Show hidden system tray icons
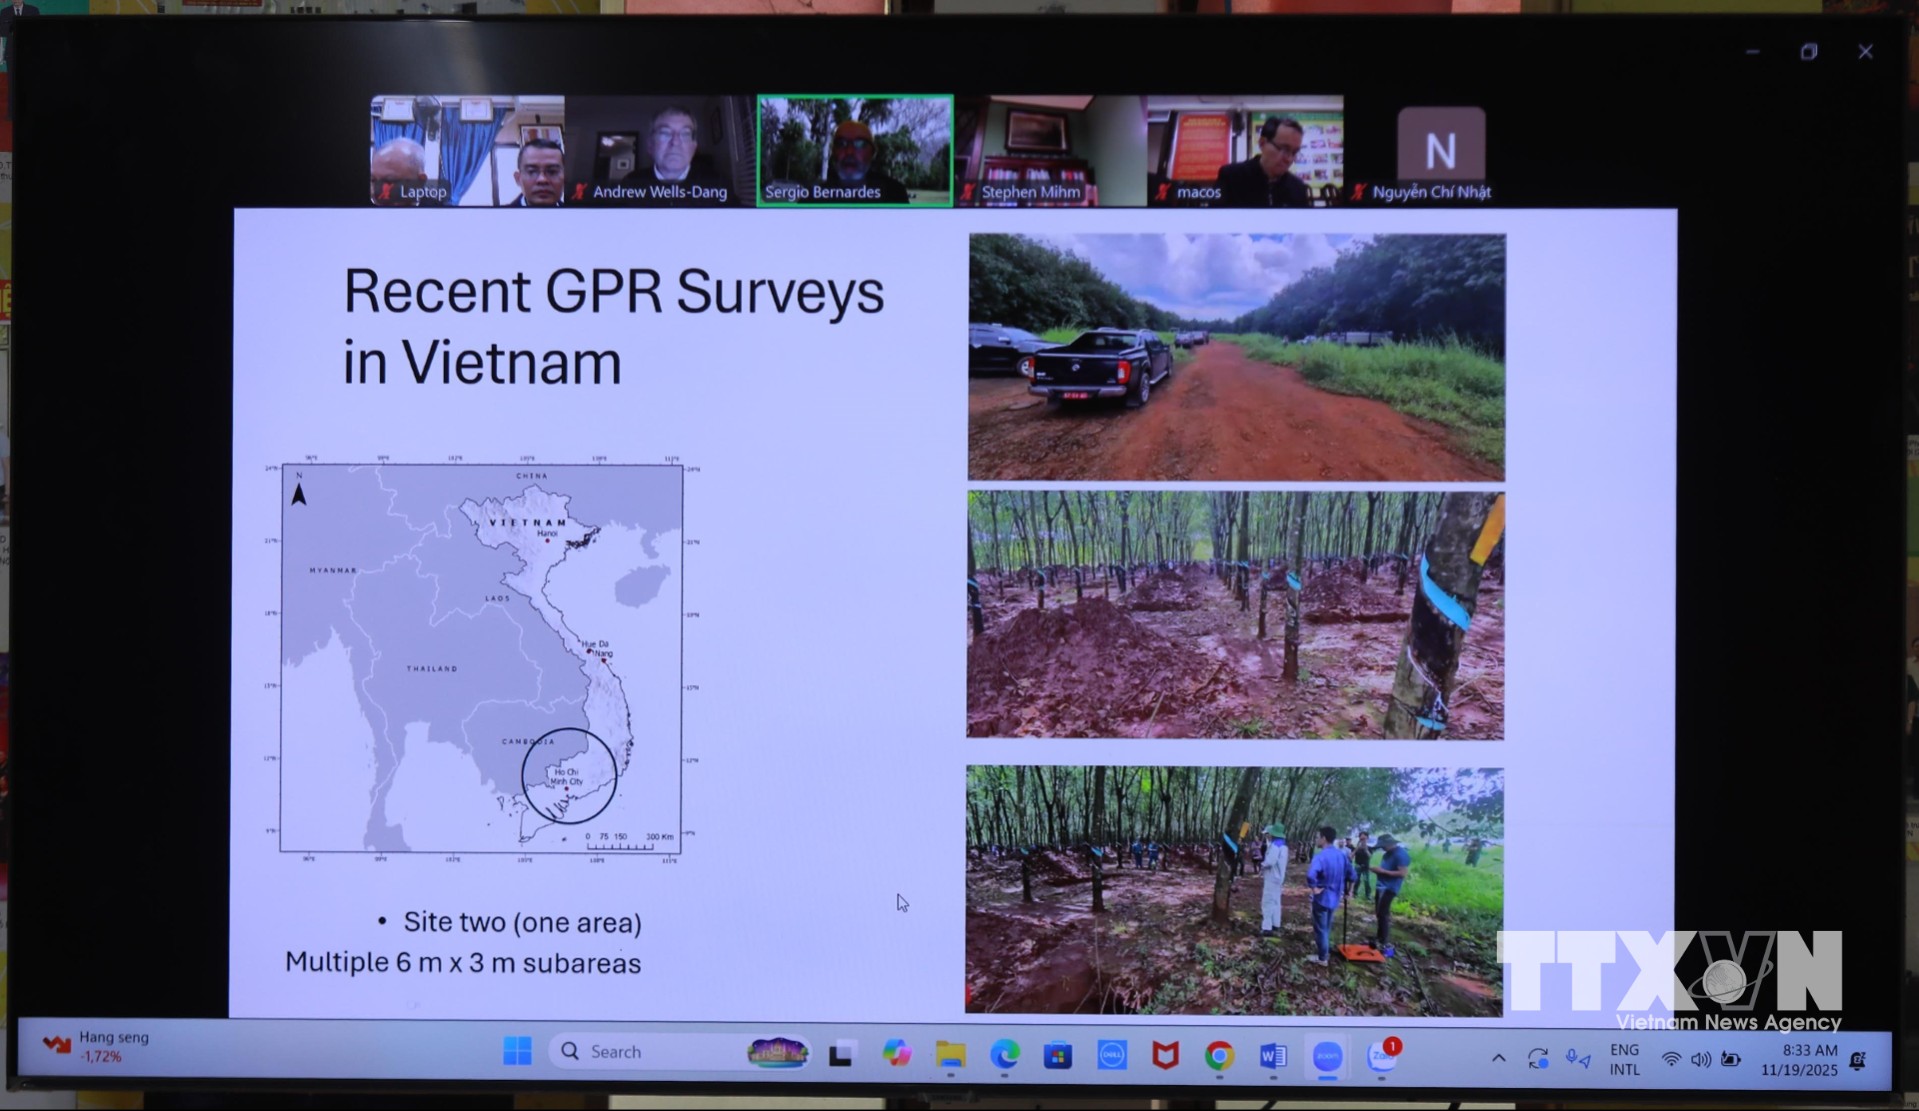The image size is (1919, 1111). (1498, 1058)
